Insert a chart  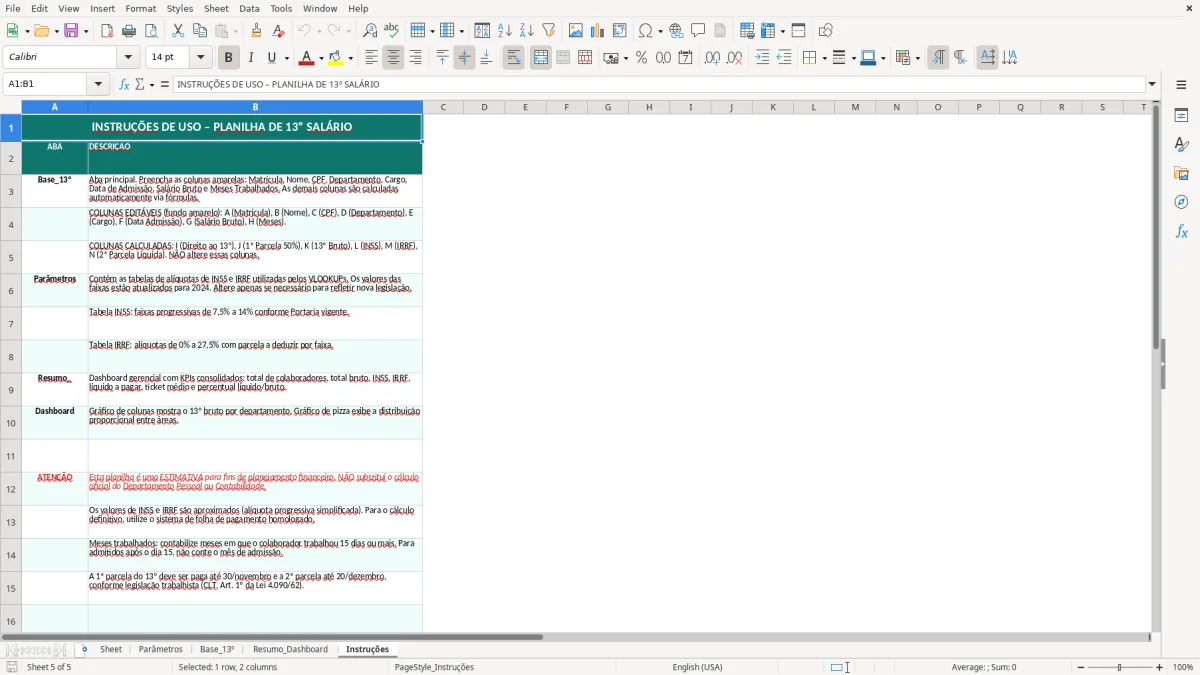click(598, 31)
